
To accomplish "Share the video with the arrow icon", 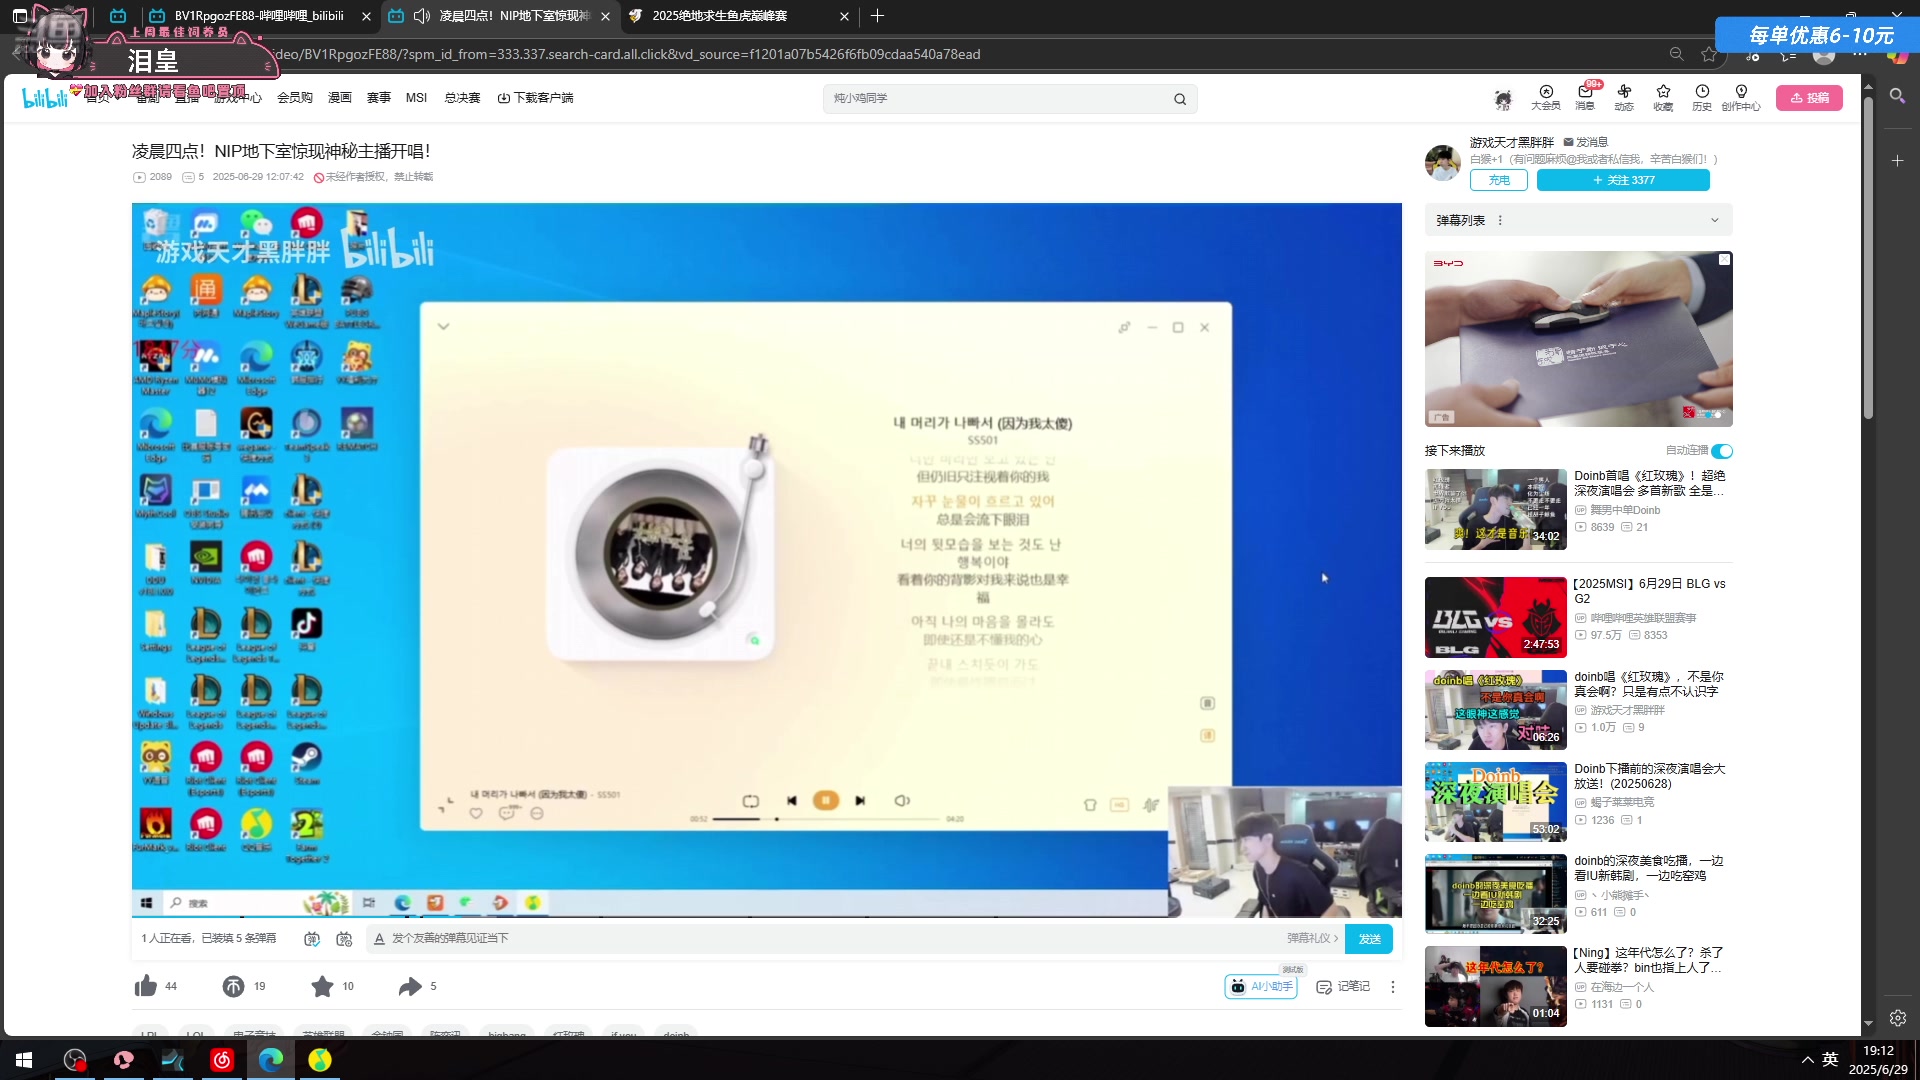I will 410,986.
